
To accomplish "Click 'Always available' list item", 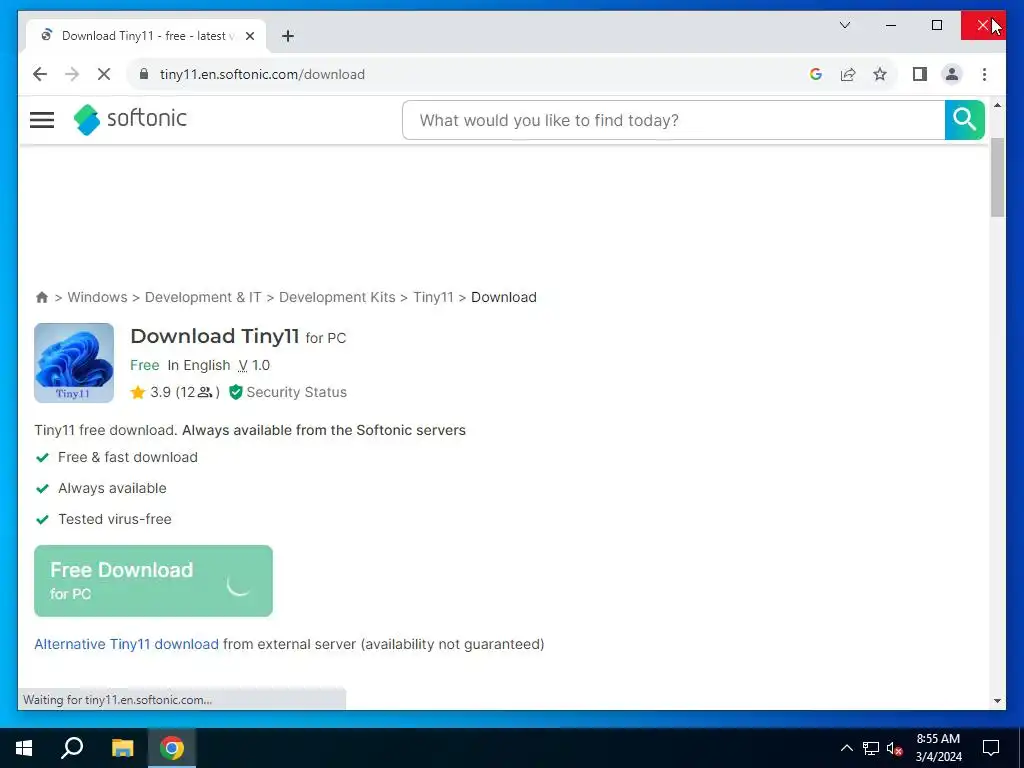I will 112,488.
